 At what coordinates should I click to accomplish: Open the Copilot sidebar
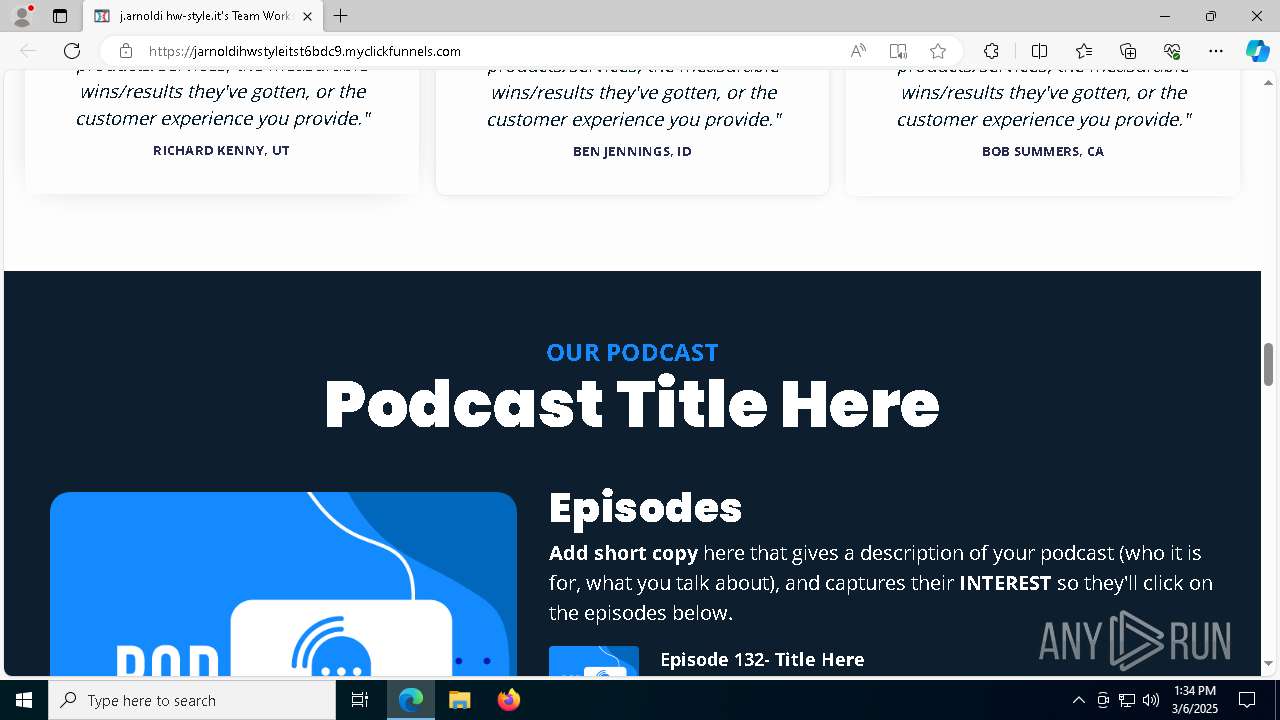click(1257, 51)
